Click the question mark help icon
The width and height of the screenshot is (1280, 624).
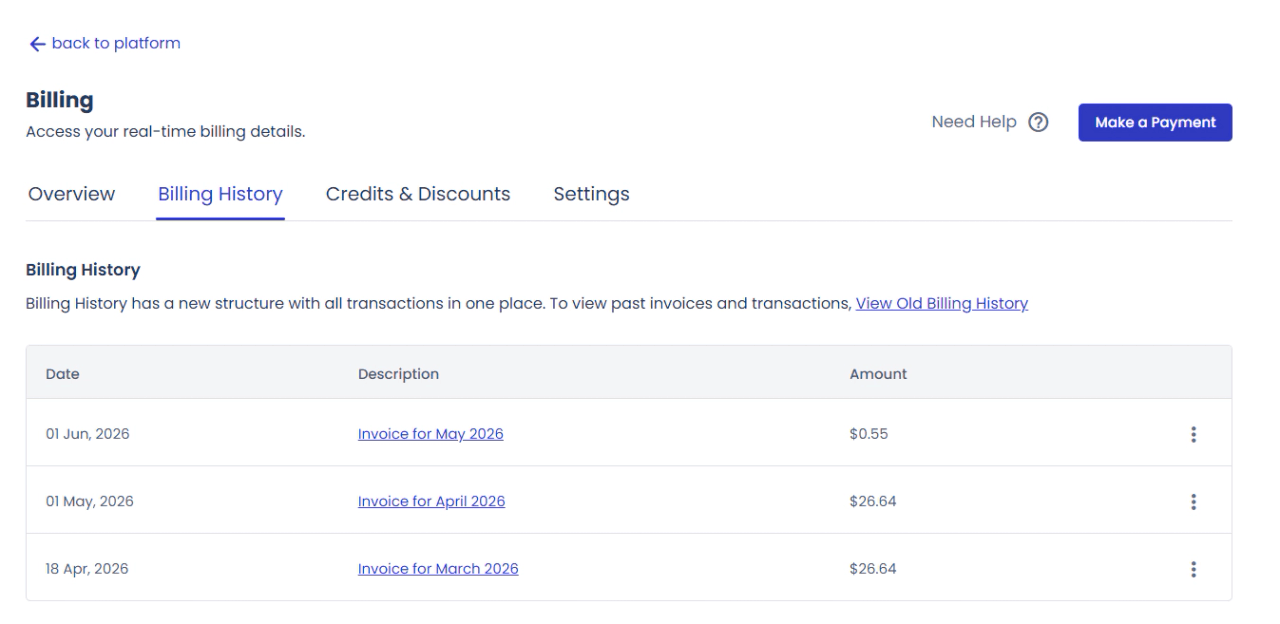coord(1038,122)
